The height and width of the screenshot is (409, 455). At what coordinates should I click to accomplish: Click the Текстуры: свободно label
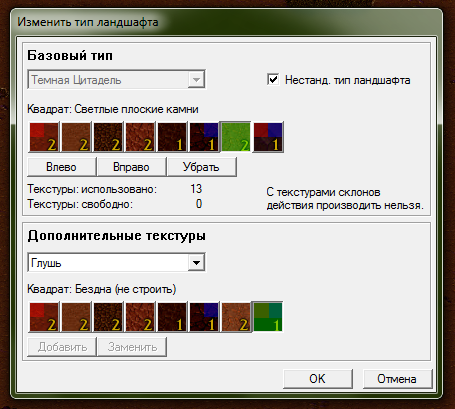pyautogui.click(x=80, y=204)
